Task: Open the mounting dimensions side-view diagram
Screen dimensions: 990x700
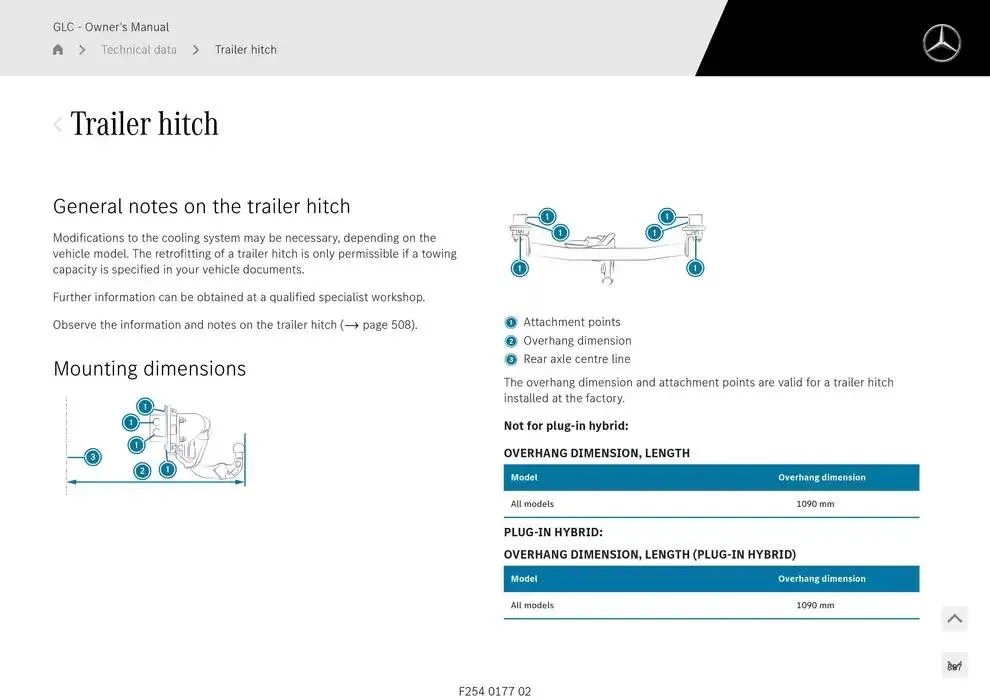Action: [156, 444]
